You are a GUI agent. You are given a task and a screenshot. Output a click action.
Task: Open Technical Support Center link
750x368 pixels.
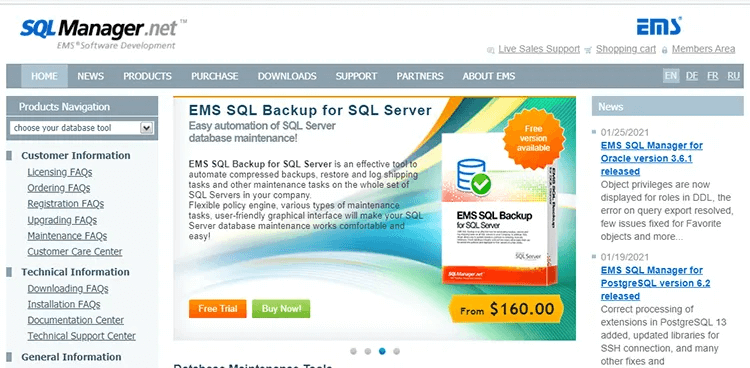[81, 336]
